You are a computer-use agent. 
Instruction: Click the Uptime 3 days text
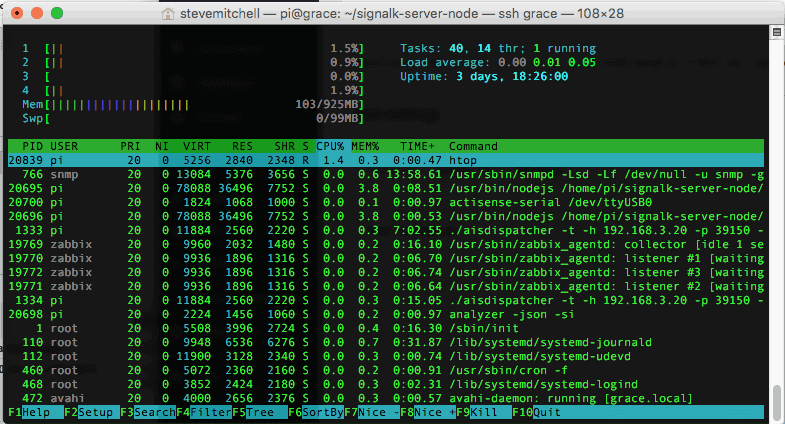[484, 77]
